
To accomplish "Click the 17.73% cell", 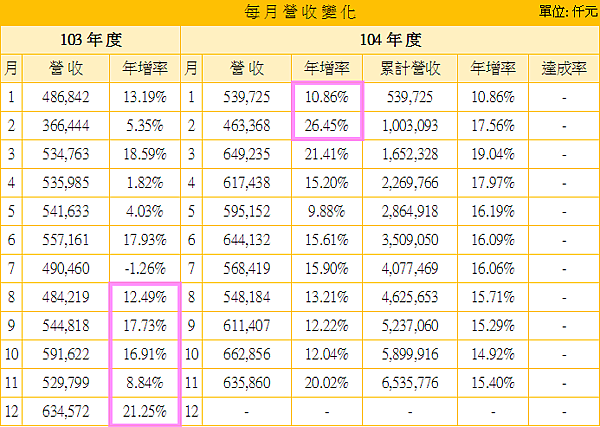I will (145, 326).
